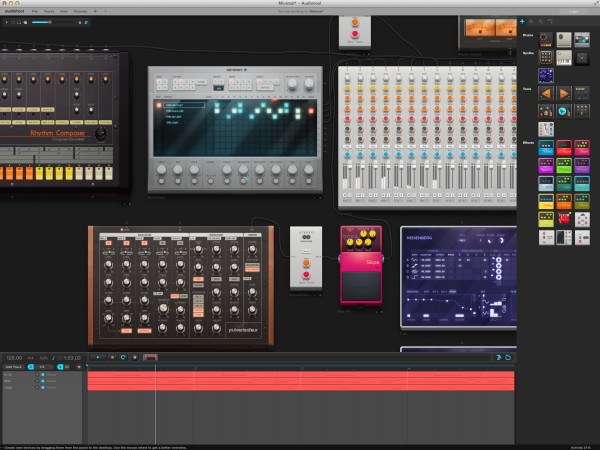Image resolution: width=600 pixels, height=450 pixels.
Task: Click the small play icon in top toolbar
Action: [7, 22]
